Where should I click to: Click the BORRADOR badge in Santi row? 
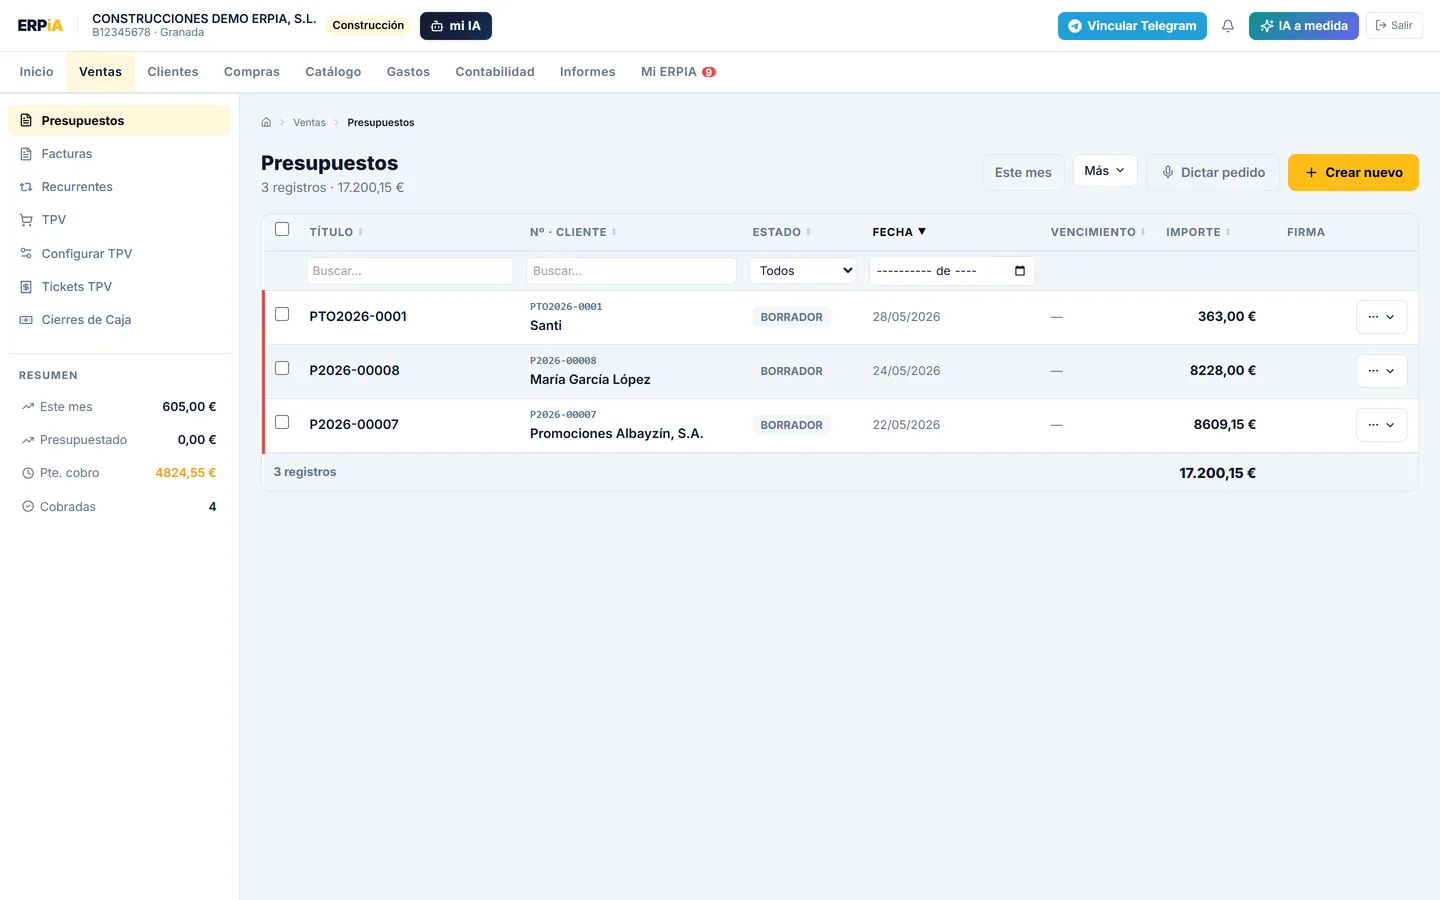tap(791, 317)
